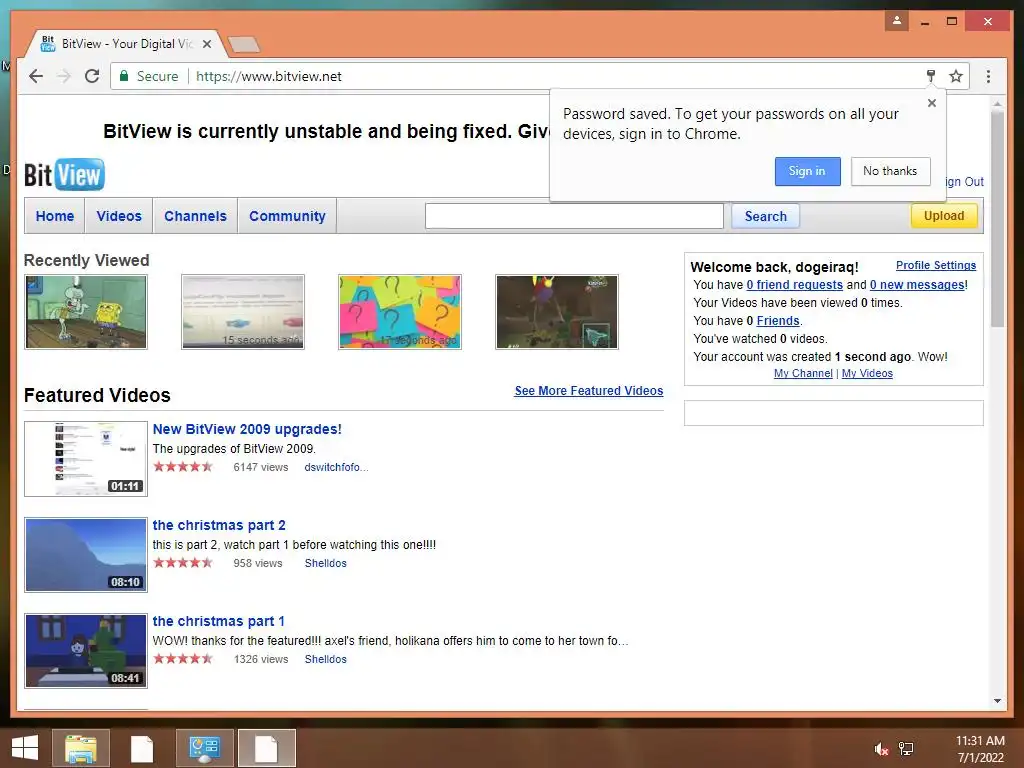Click the browser forward arrow
The image size is (1024, 768).
click(x=63, y=76)
